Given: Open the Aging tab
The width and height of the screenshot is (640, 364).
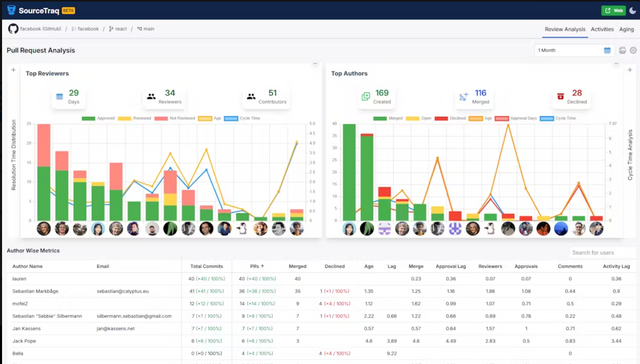Looking at the screenshot, I should click(627, 29).
